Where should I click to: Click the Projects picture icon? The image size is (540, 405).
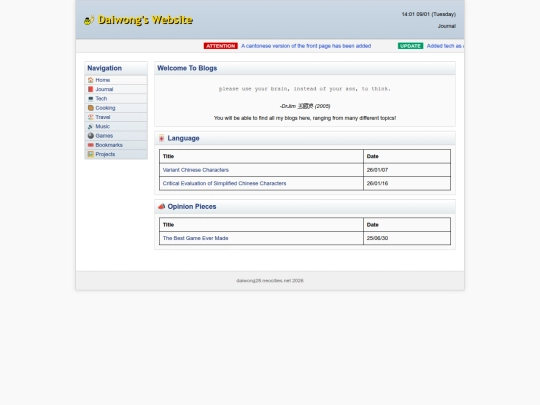point(91,154)
